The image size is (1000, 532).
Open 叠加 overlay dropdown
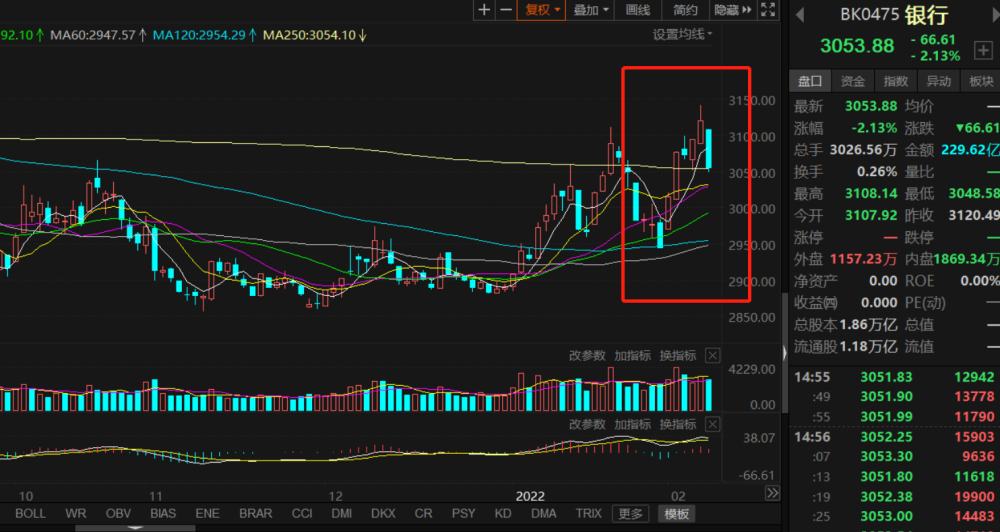tap(591, 10)
